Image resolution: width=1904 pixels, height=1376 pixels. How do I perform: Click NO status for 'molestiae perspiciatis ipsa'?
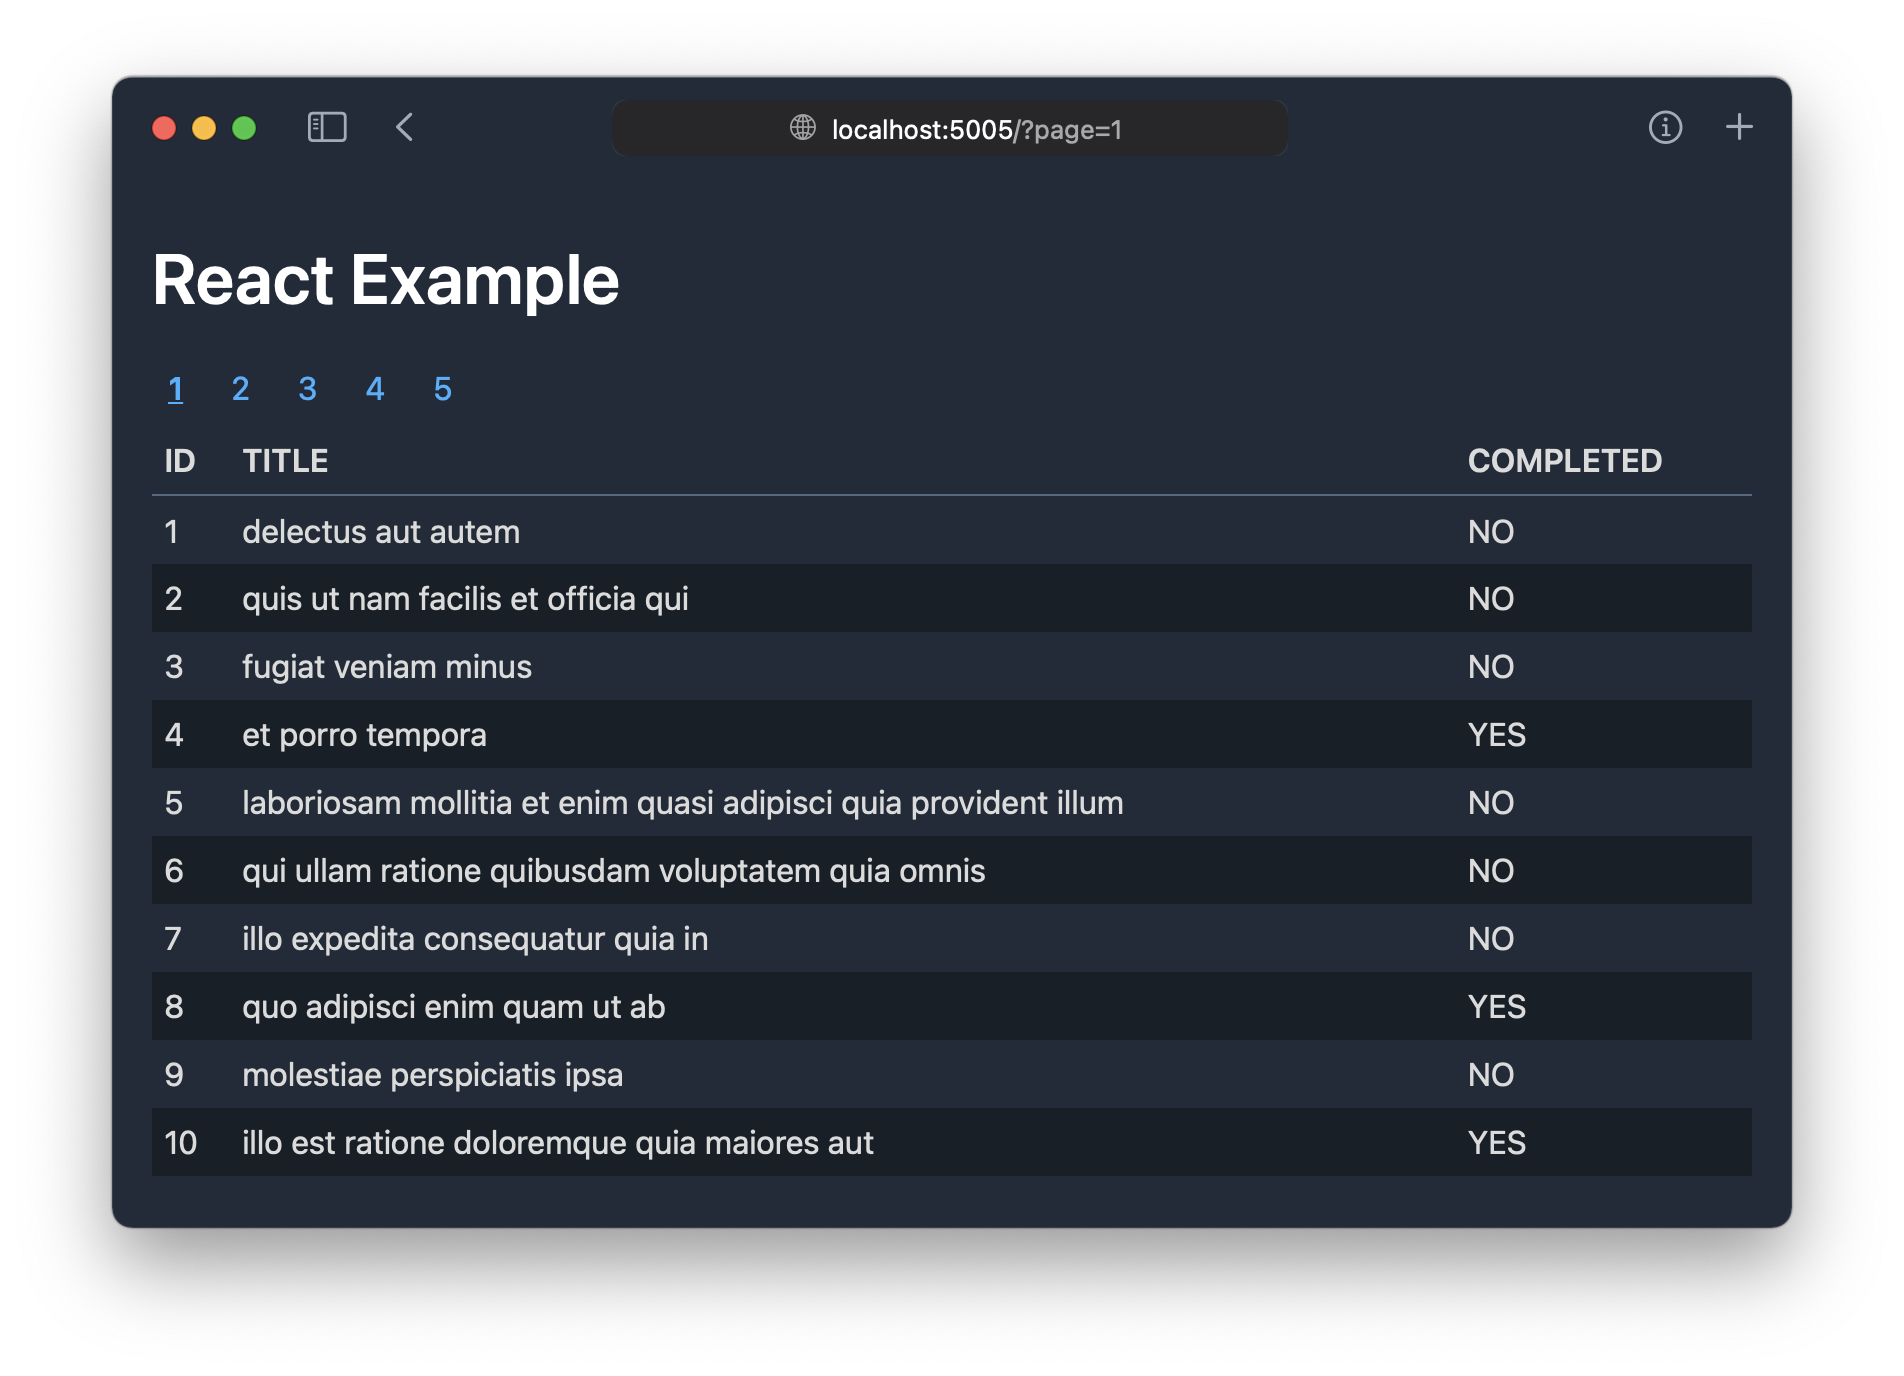click(1491, 1075)
